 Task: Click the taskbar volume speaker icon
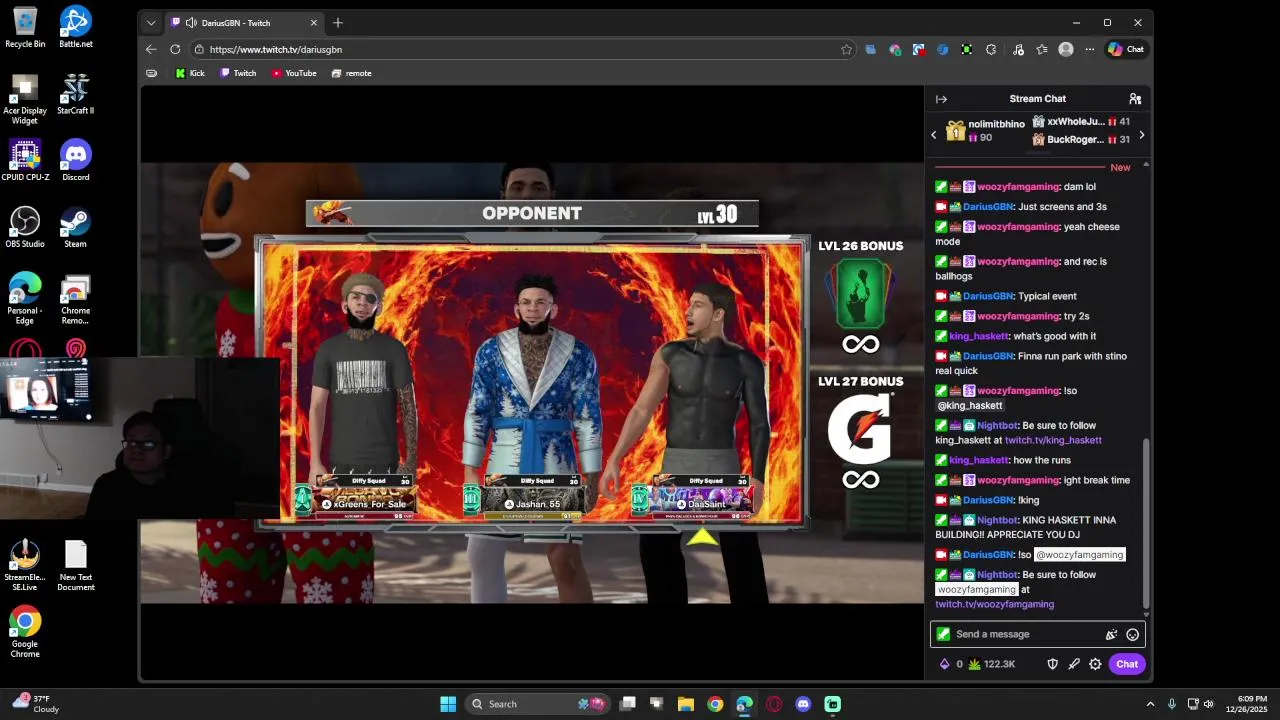point(1208,704)
